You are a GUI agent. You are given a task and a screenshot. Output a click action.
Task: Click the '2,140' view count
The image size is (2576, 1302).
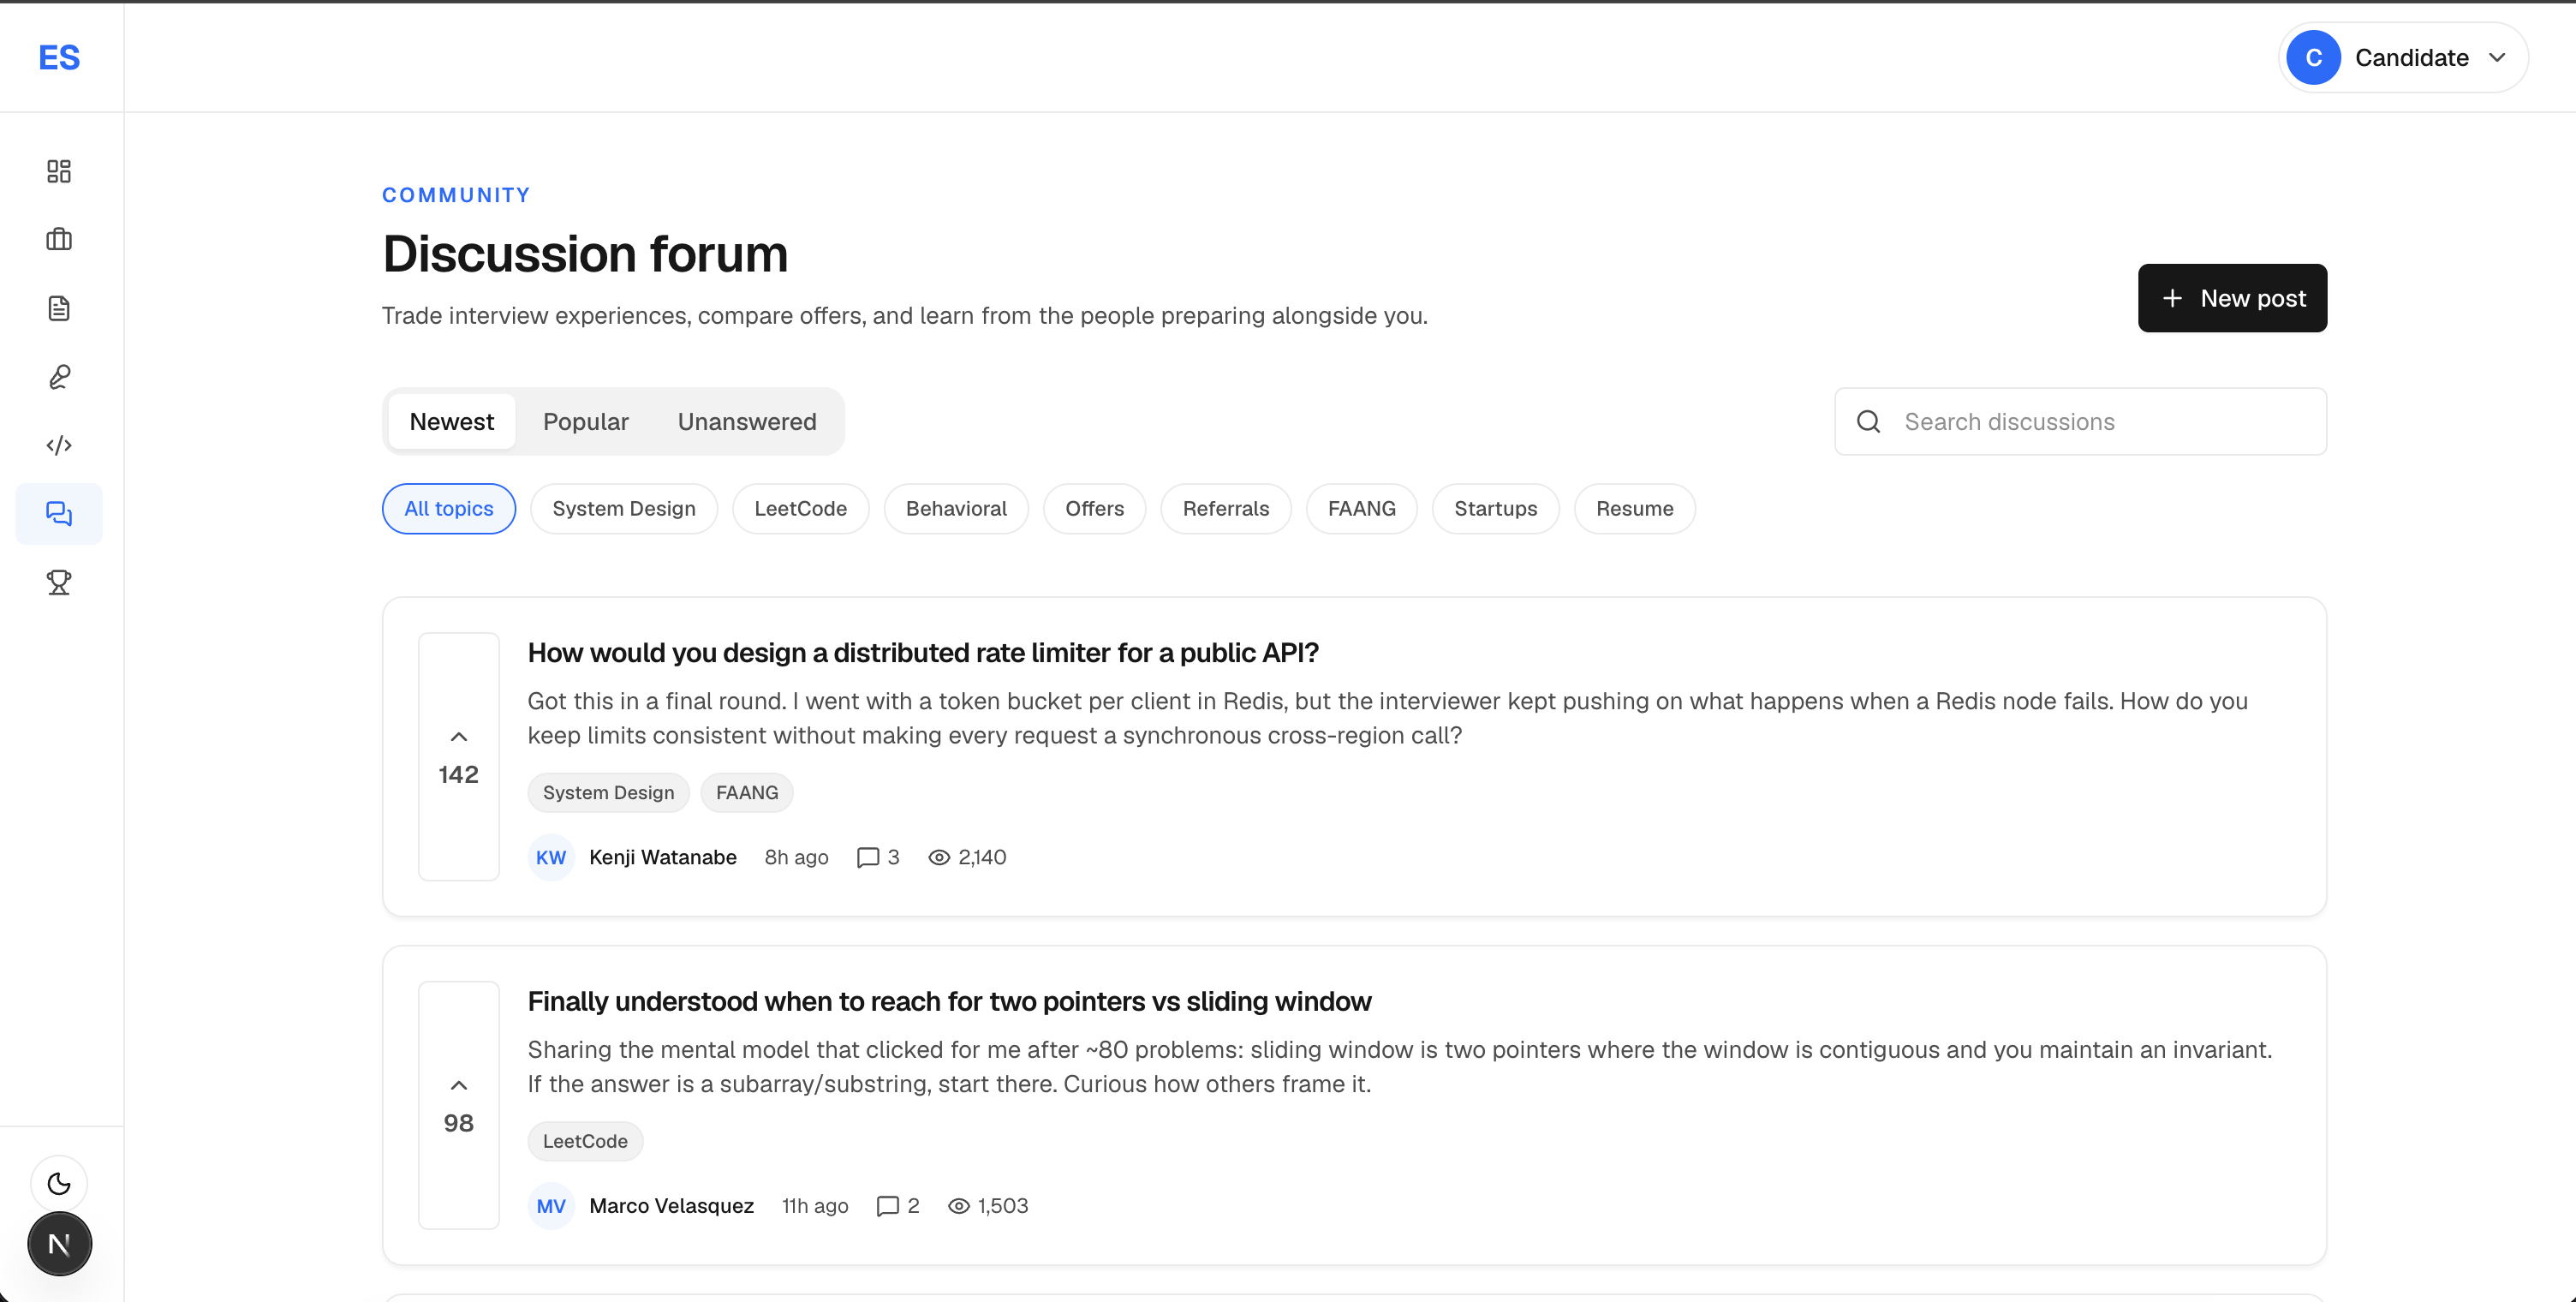click(982, 858)
